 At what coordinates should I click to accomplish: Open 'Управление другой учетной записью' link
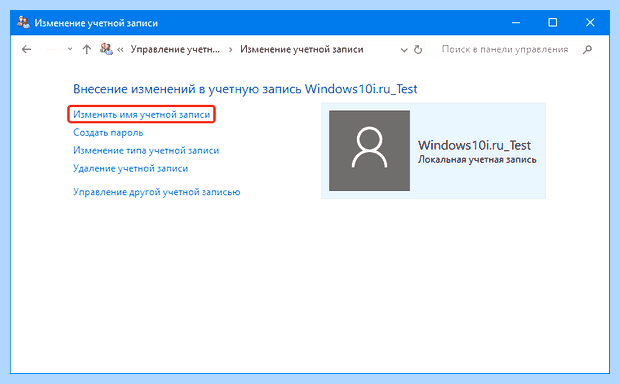coord(157,192)
